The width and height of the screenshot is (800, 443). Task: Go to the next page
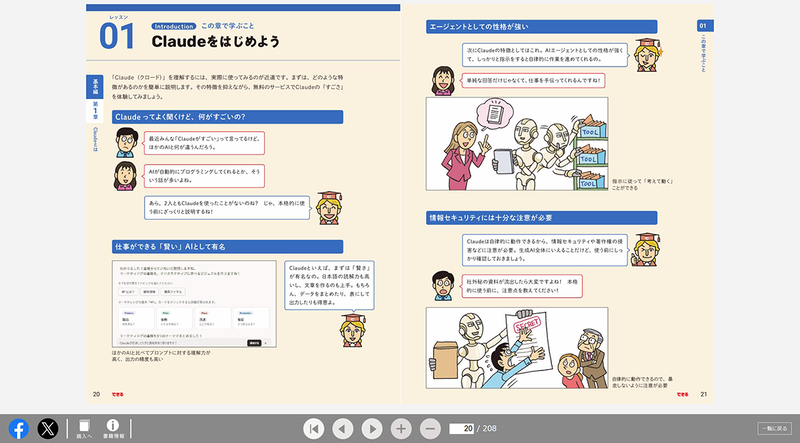(372, 429)
